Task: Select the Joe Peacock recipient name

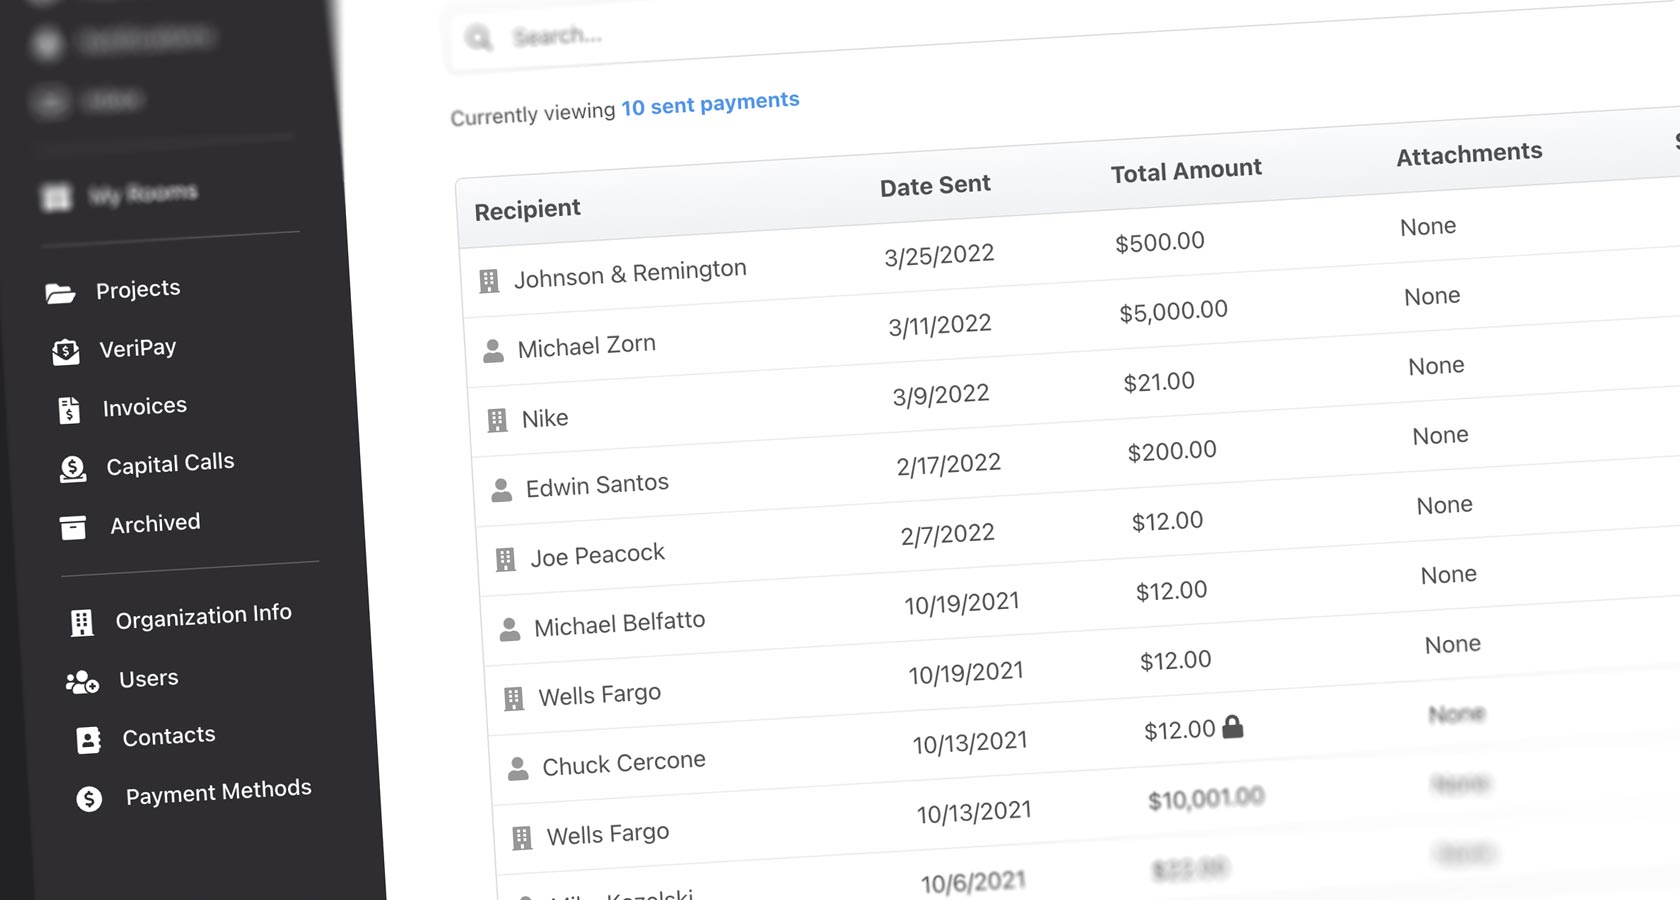Action: (x=597, y=555)
